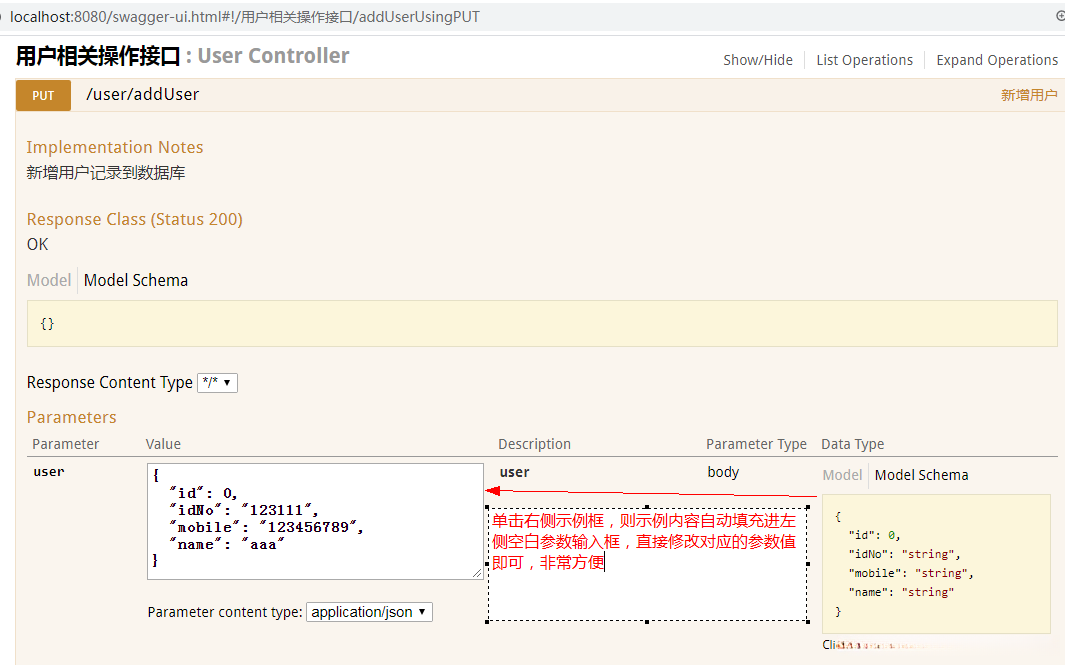
Task: Select Model Schema tab in Data Type column
Action: click(921, 475)
